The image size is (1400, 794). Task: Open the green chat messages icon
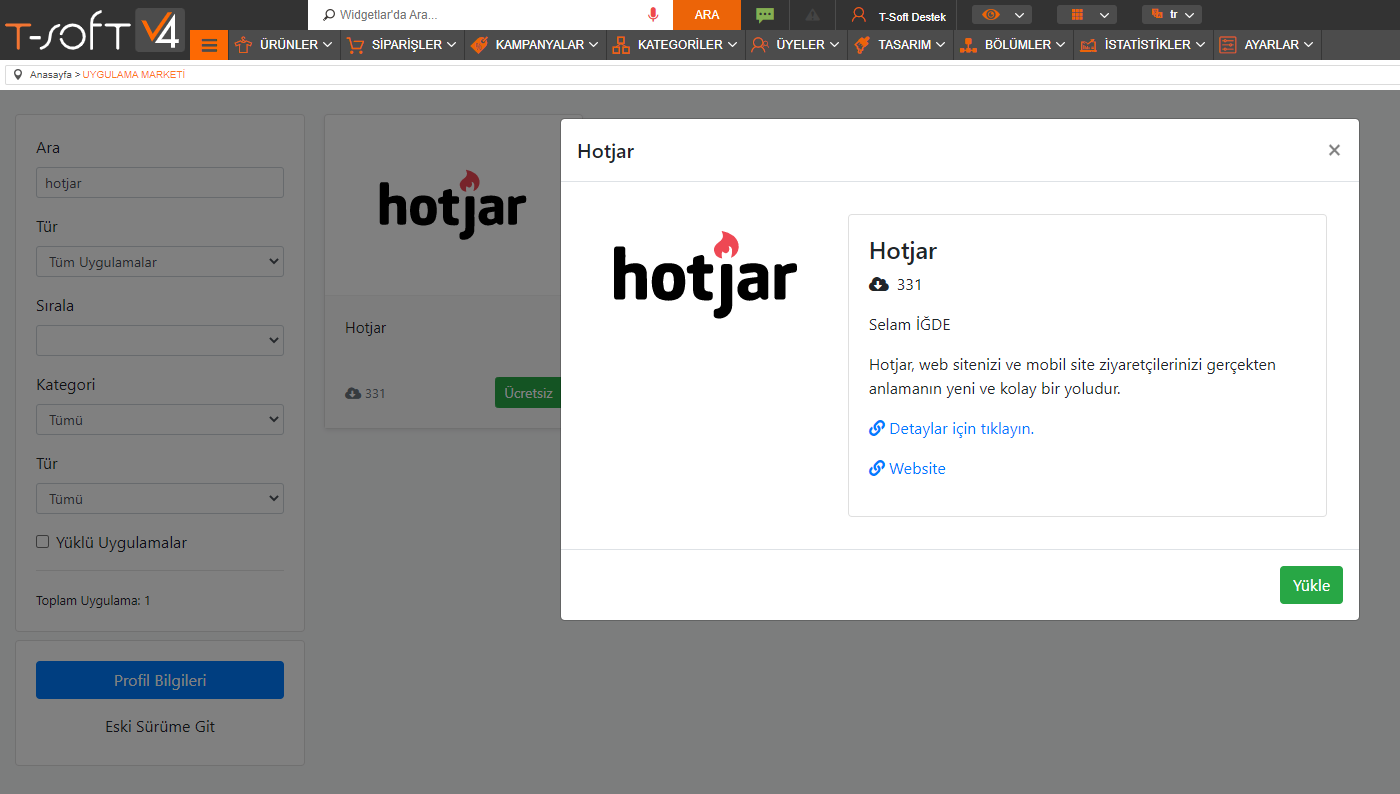click(765, 15)
